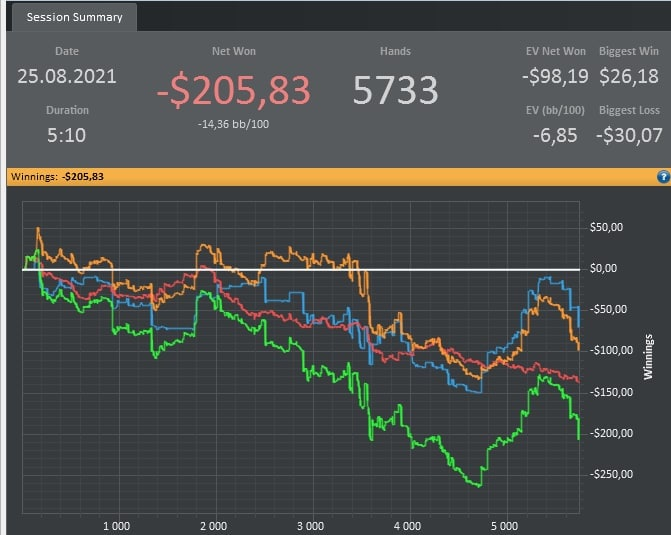Click the Duration value 5:10

click(x=66, y=135)
